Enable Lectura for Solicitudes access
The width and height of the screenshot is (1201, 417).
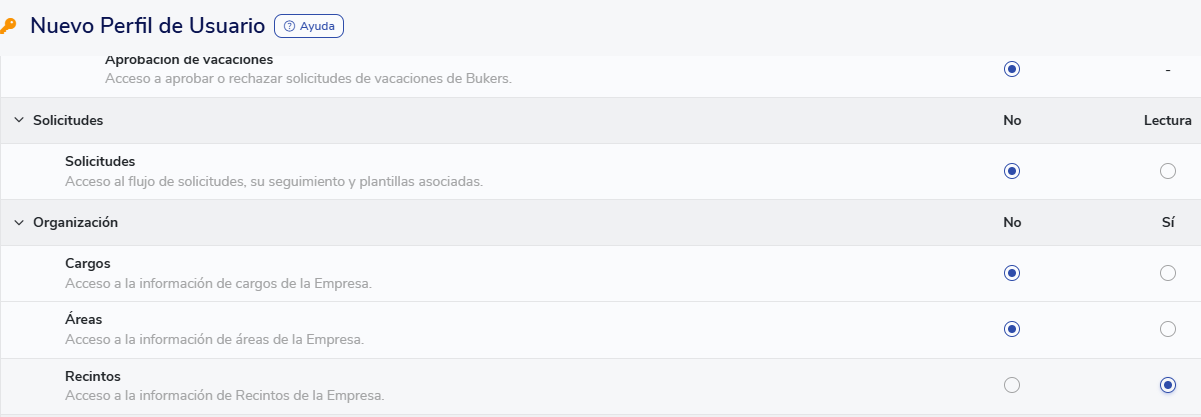[1167, 171]
